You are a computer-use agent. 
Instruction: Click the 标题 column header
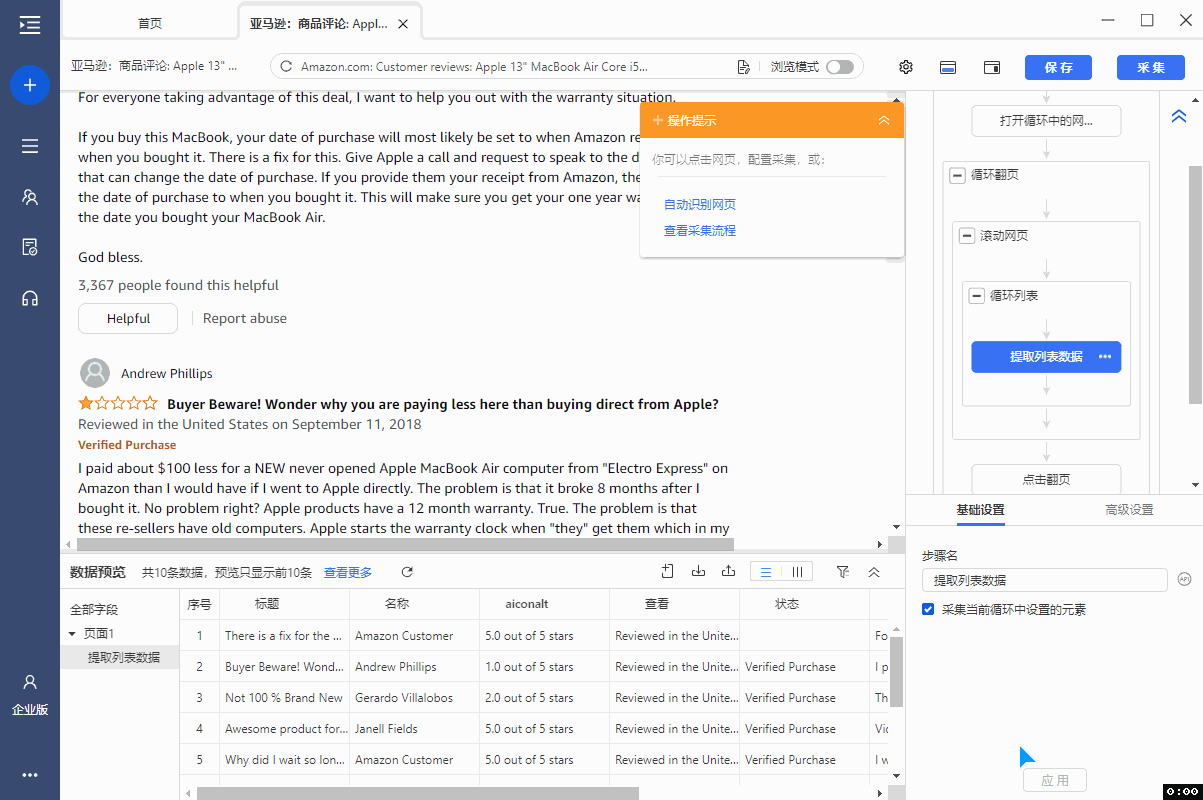coord(267,604)
